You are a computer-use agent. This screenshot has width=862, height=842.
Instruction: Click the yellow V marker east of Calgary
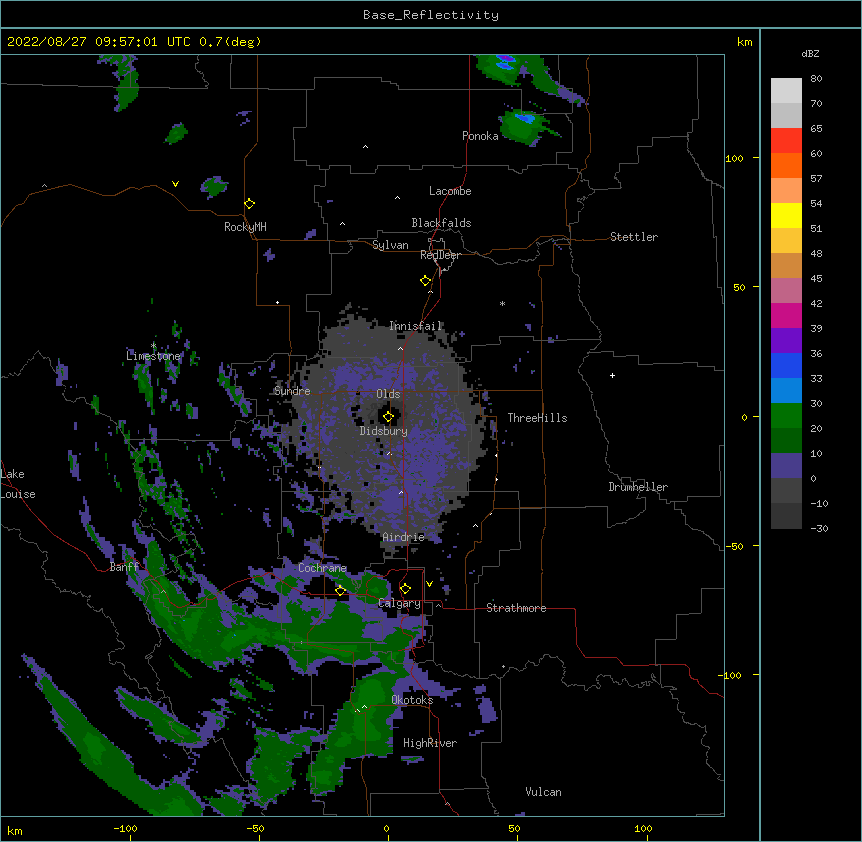tap(429, 584)
